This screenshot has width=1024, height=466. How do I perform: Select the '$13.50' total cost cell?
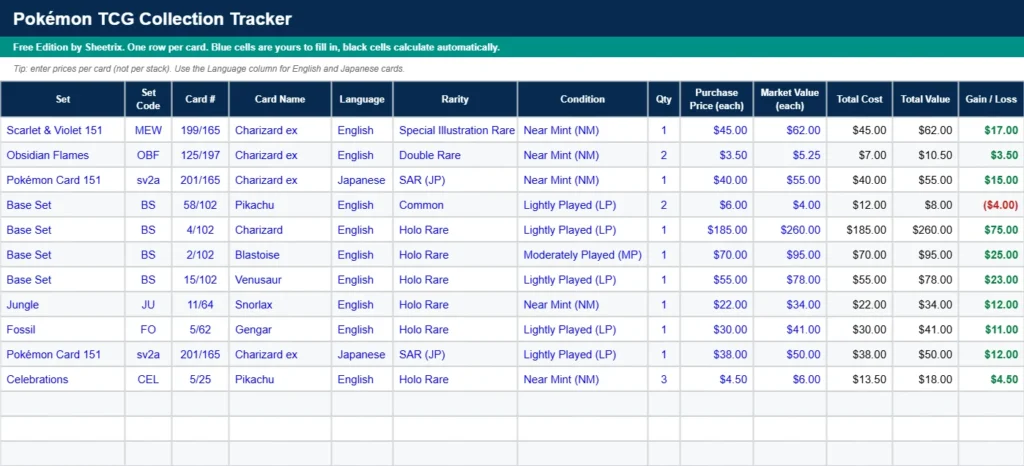(x=859, y=379)
